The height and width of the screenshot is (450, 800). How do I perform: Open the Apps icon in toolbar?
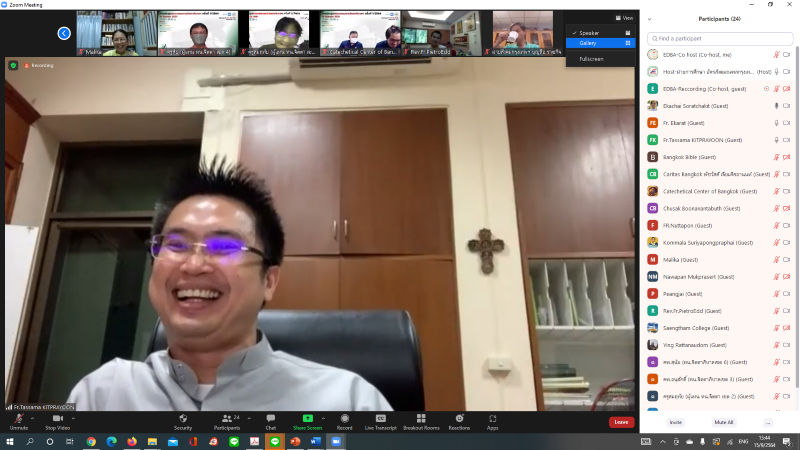pyautogui.click(x=492, y=418)
